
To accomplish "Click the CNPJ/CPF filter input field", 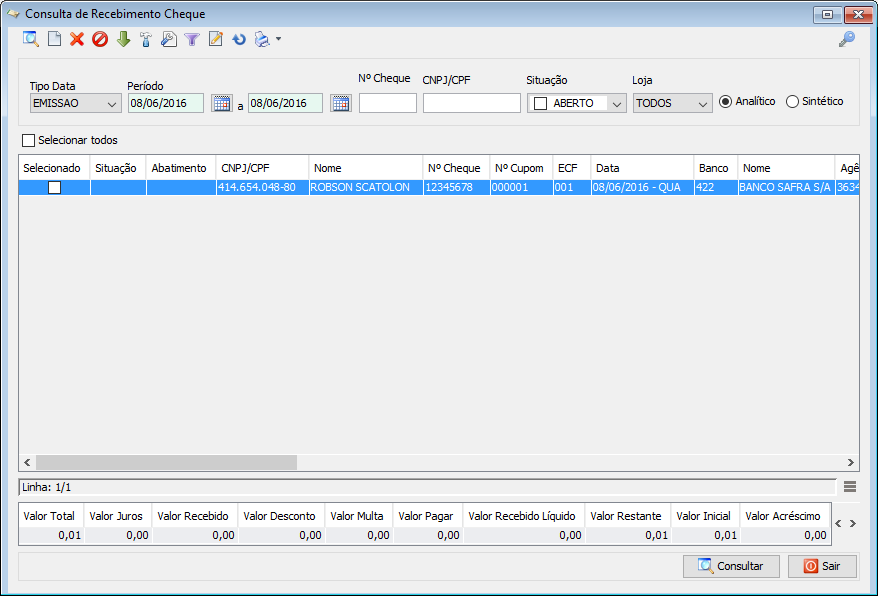I will click(471, 103).
